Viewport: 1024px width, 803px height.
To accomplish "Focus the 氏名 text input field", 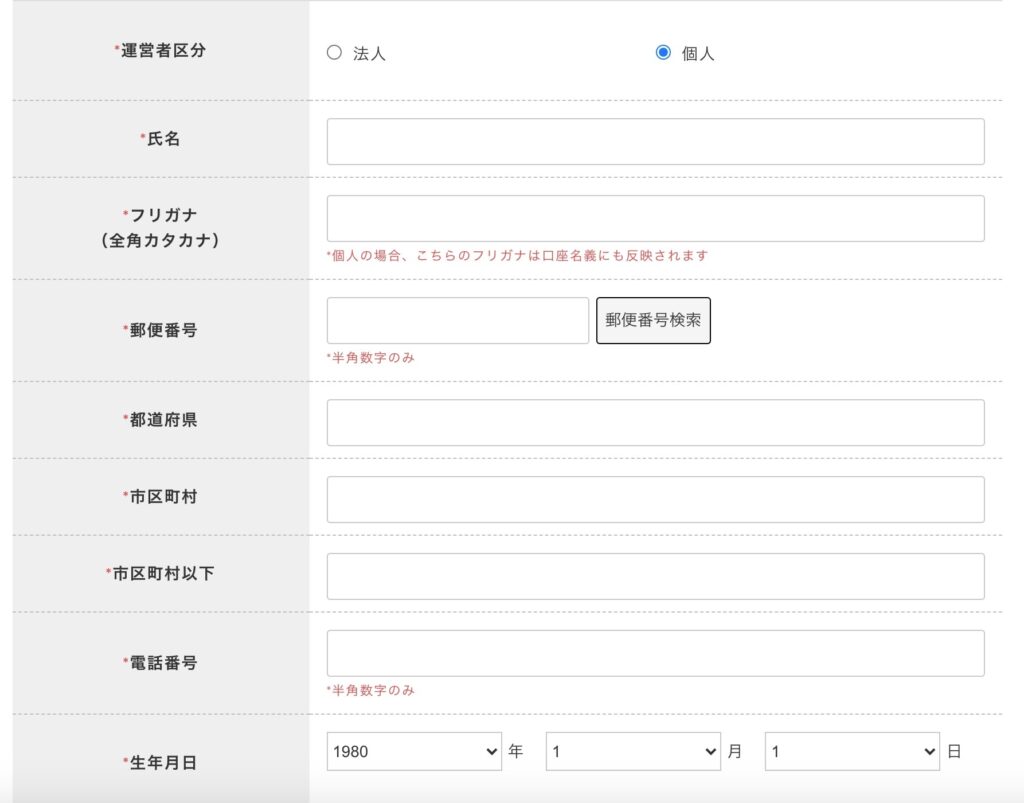I will click(655, 142).
